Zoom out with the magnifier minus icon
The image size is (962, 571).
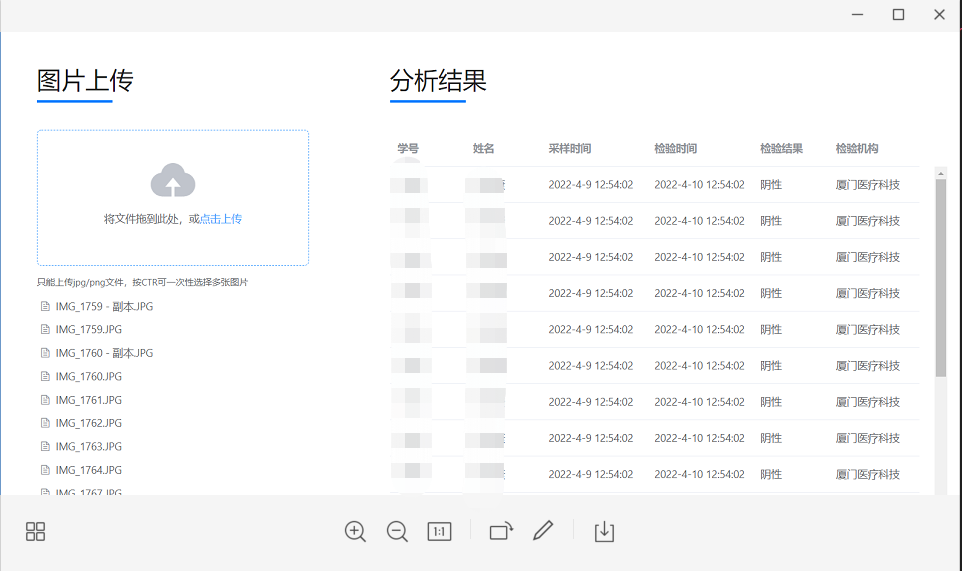(x=397, y=532)
